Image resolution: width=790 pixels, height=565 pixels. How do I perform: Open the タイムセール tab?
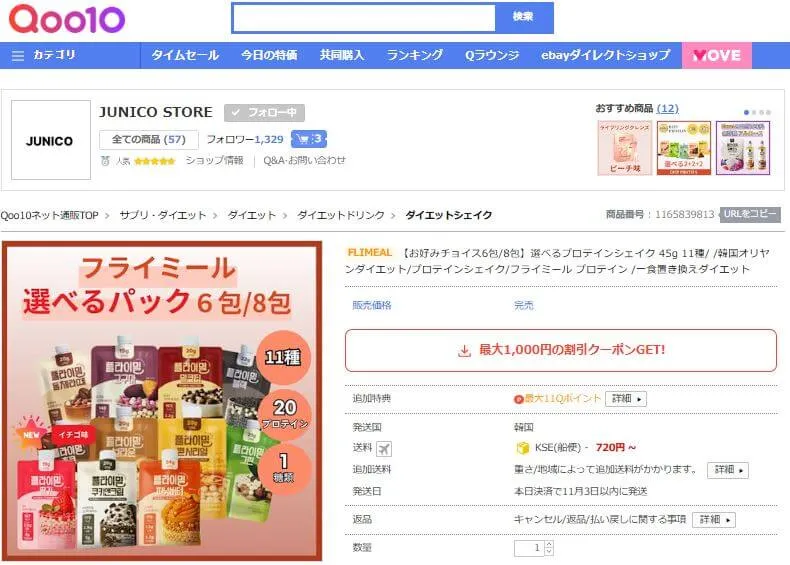[185, 55]
